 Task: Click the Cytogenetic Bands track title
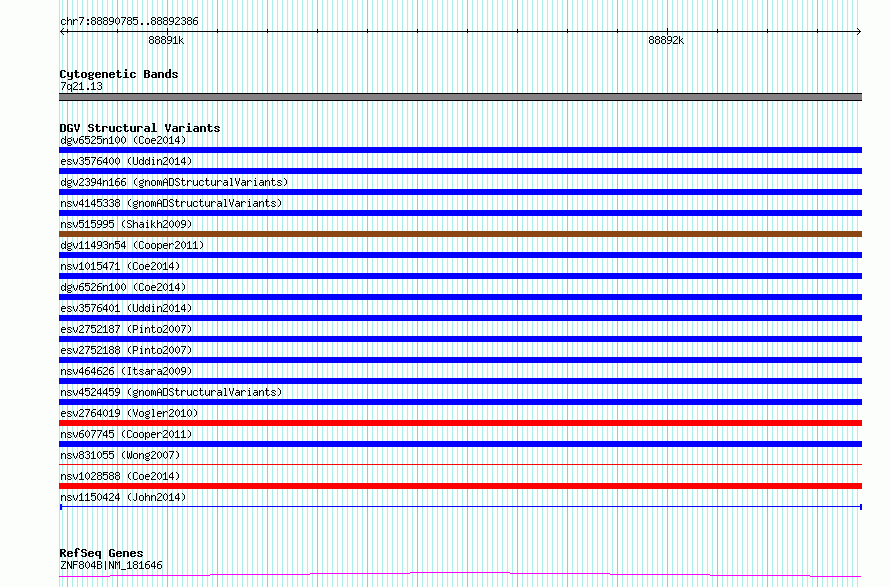[x=119, y=74]
